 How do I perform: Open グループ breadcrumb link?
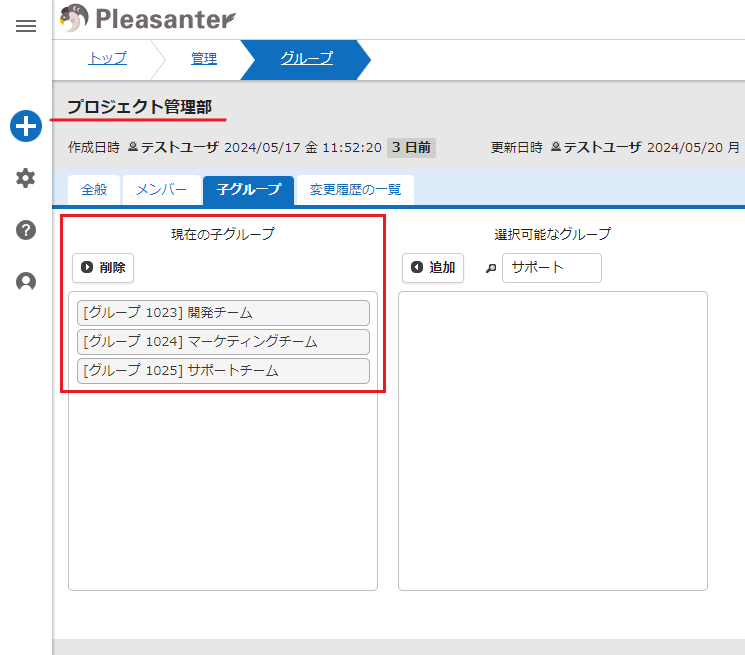(x=306, y=58)
